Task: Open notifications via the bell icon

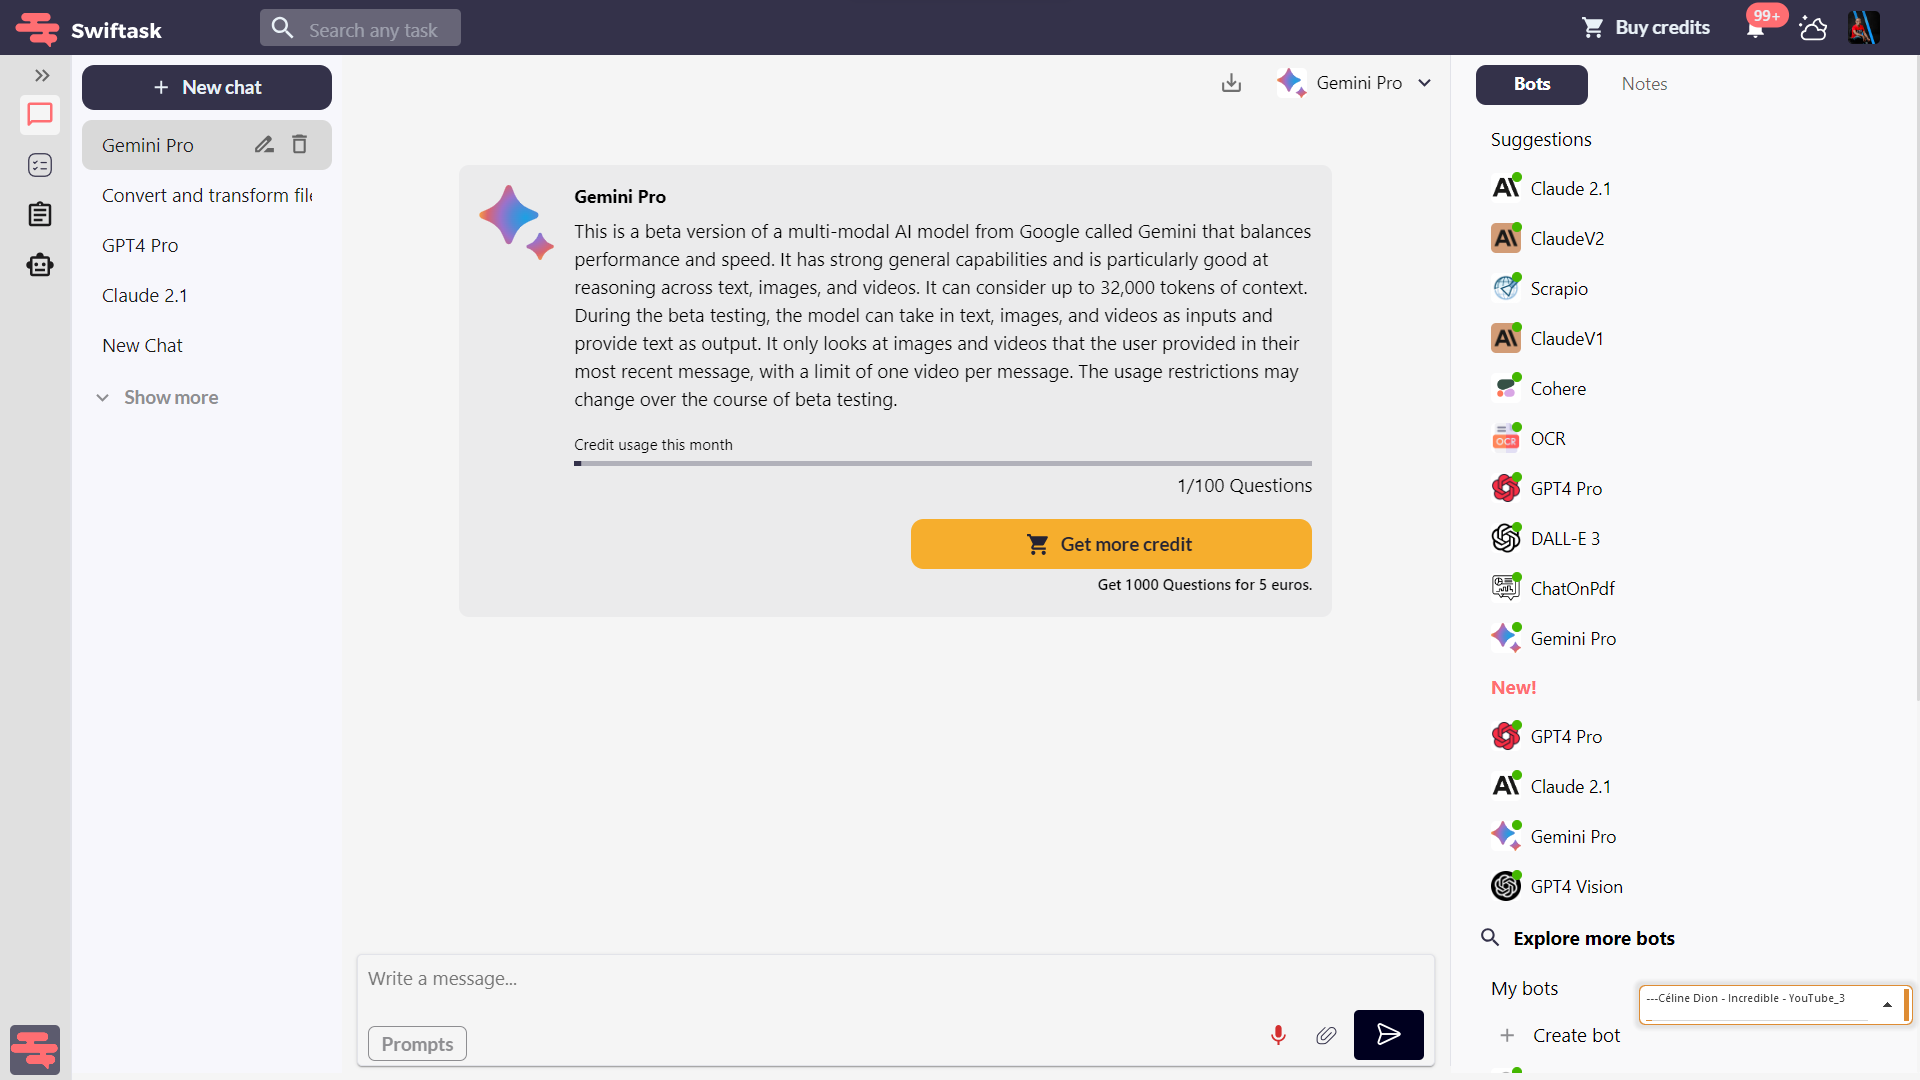Action: click(x=1753, y=30)
